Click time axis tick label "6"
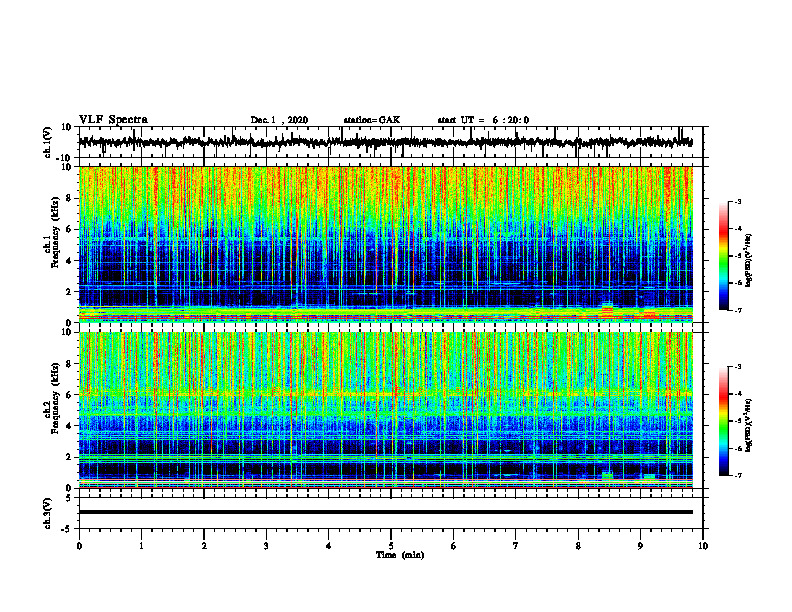The image size is (792, 612). click(454, 546)
